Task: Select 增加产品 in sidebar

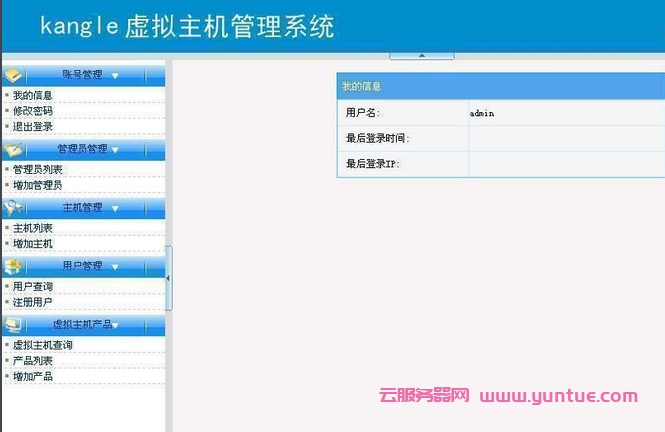Action: click(x=33, y=377)
